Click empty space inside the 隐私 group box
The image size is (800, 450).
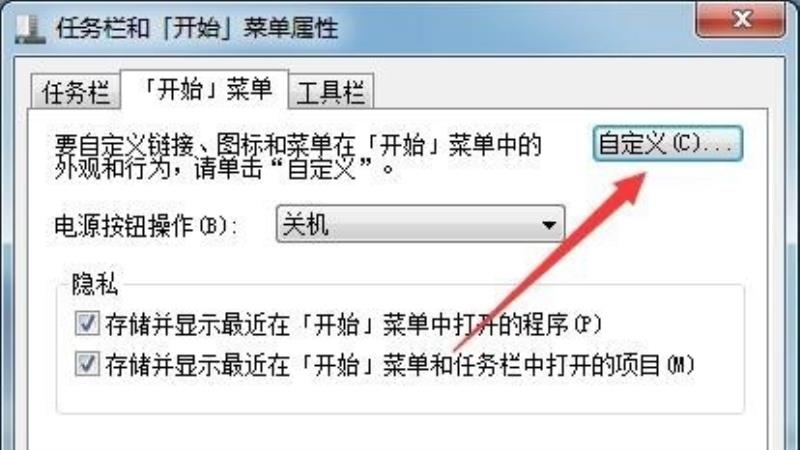pyautogui.click(x=400, y=395)
